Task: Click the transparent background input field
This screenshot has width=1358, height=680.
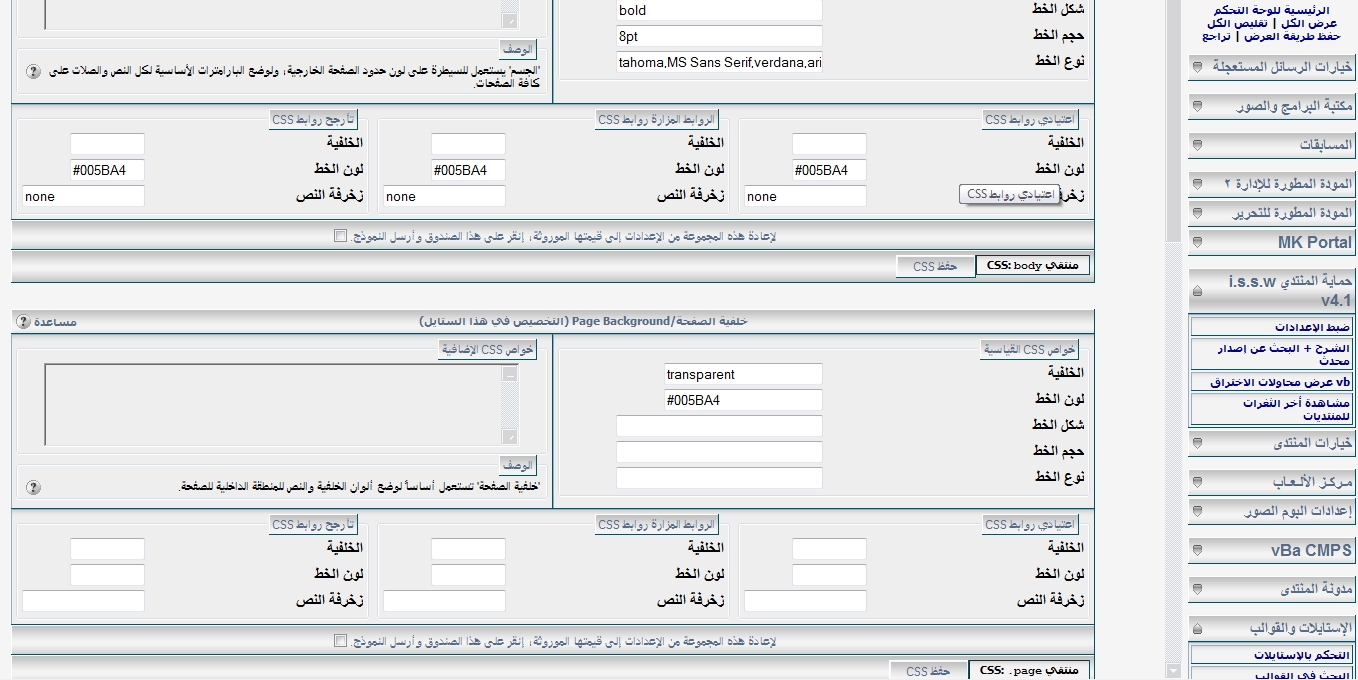Action: [742, 375]
